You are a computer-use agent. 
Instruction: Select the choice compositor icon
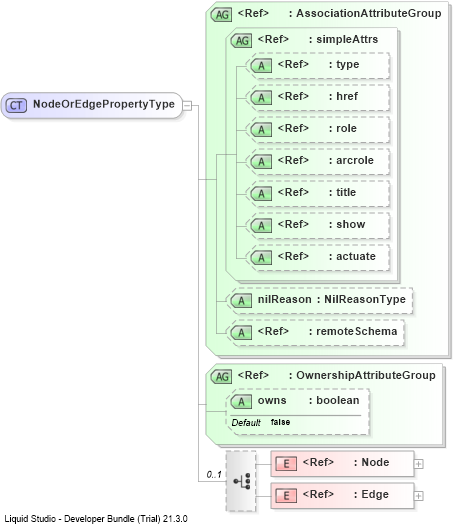(x=241, y=481)
